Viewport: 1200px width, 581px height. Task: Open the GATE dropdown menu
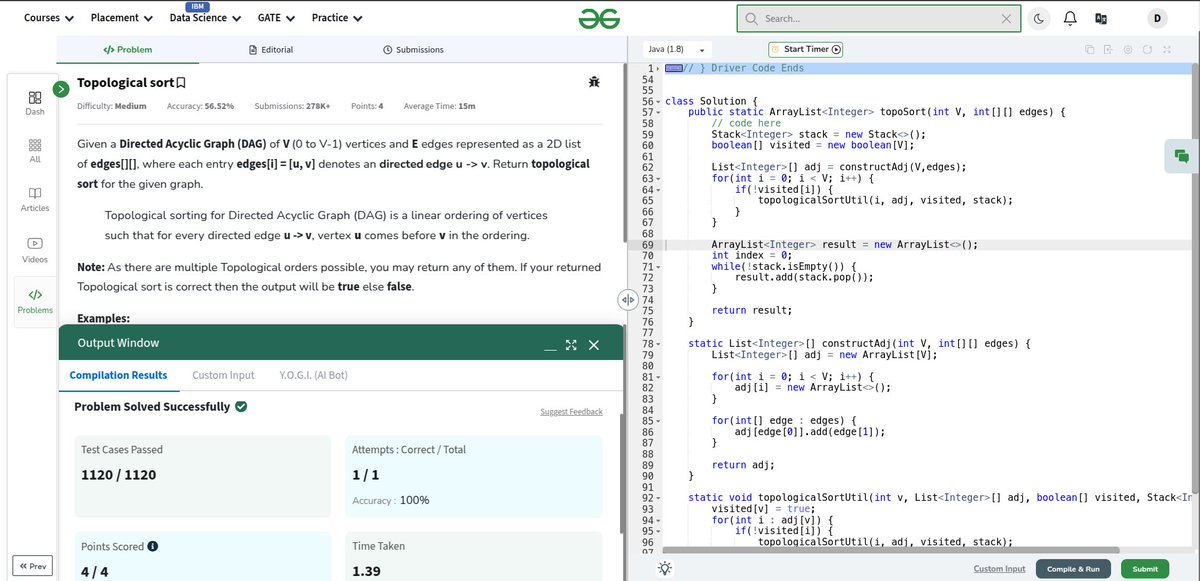[x=276, y=18]
